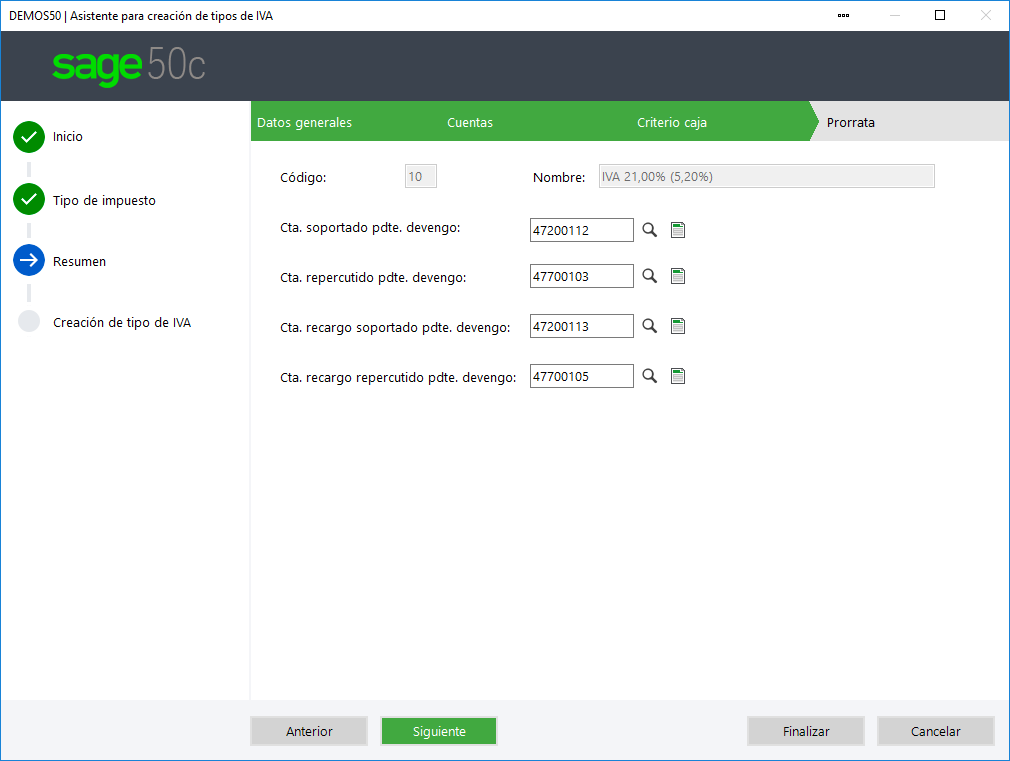Focus the account field containing 47200113
This screenshot has width=1010, height=761.
click(x=582, y=326)
